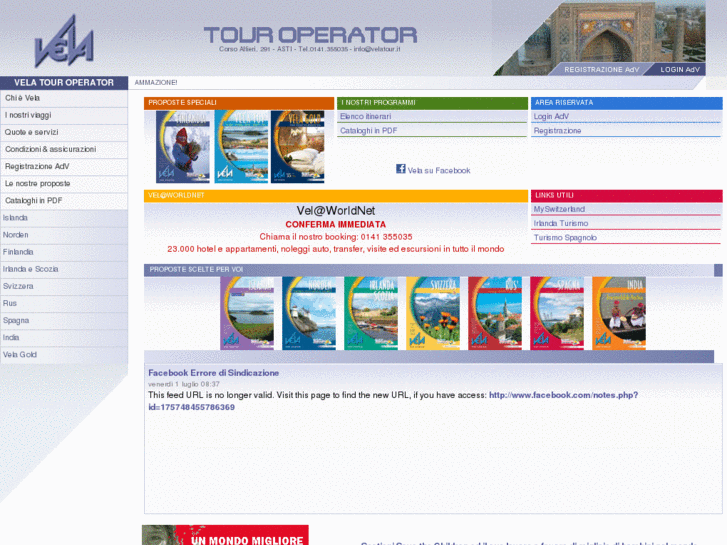Open Login AdV in Area Riservata

551,116
